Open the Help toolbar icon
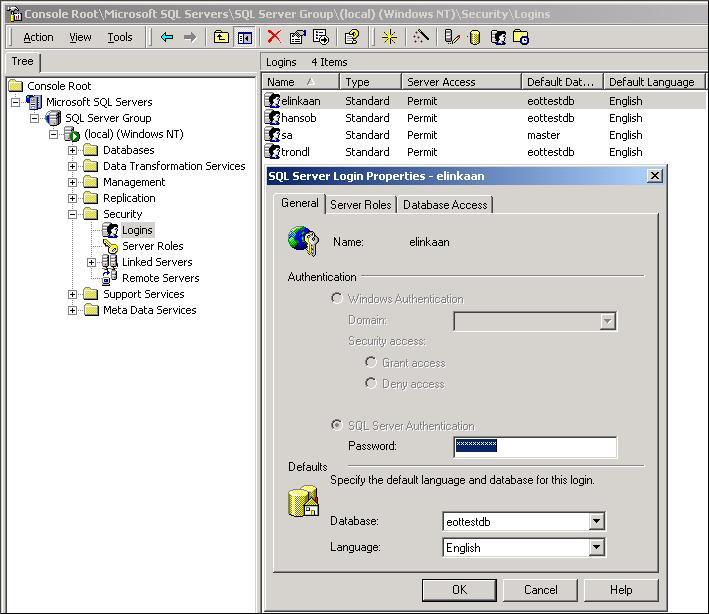Image resolution: width=709 pixels, height=614 pixels. (352, 37)
